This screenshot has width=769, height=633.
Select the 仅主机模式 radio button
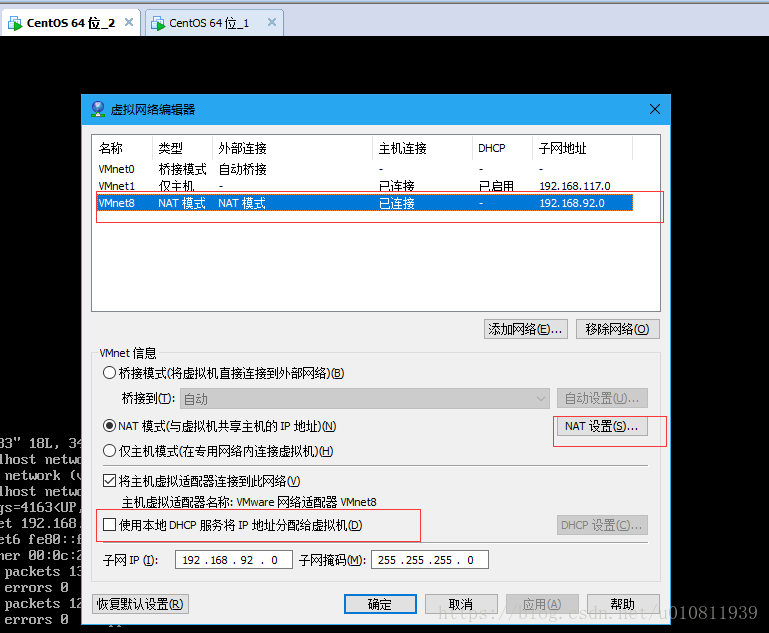point(109,451)
